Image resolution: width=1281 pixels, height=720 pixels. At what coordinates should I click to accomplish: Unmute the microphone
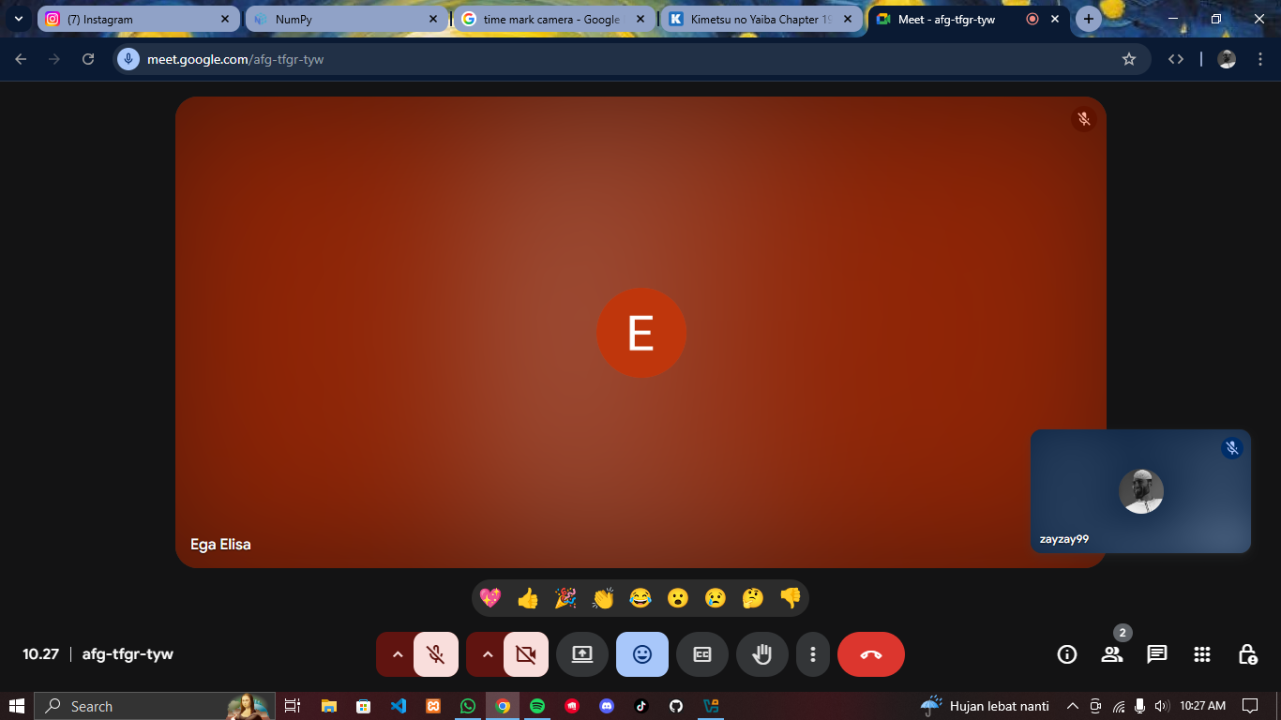436,655
